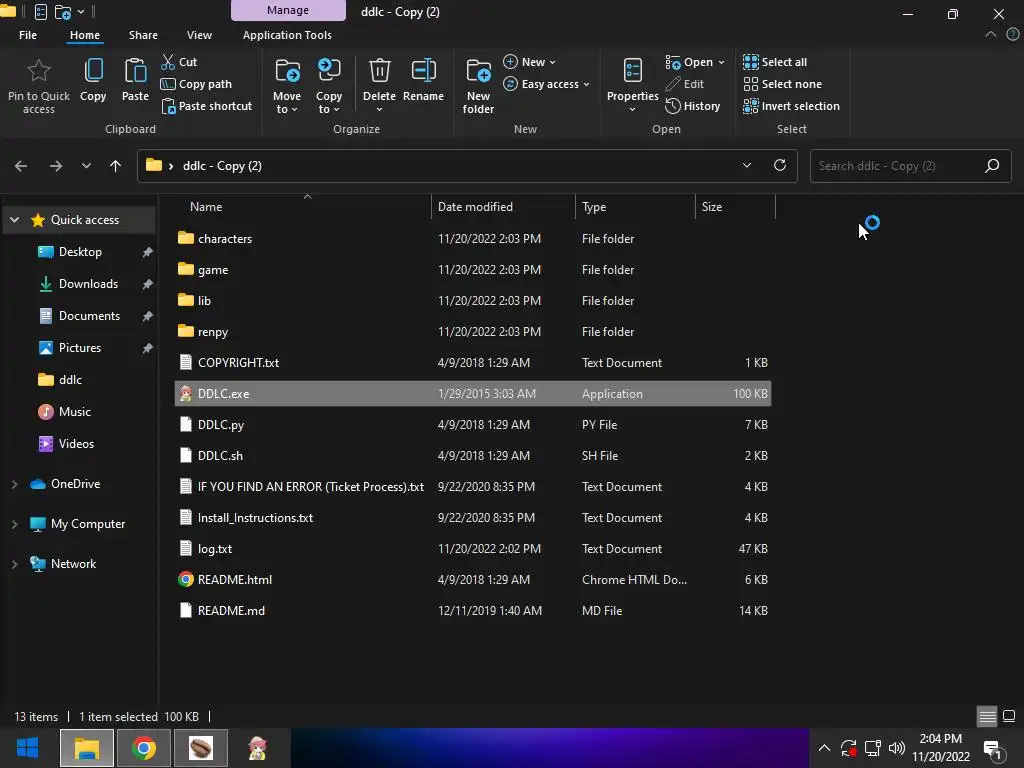This screenshot has width=1024, height=768.
Task: Refresh the ddlc - Copy (2) folder
Action: point(780,165)
